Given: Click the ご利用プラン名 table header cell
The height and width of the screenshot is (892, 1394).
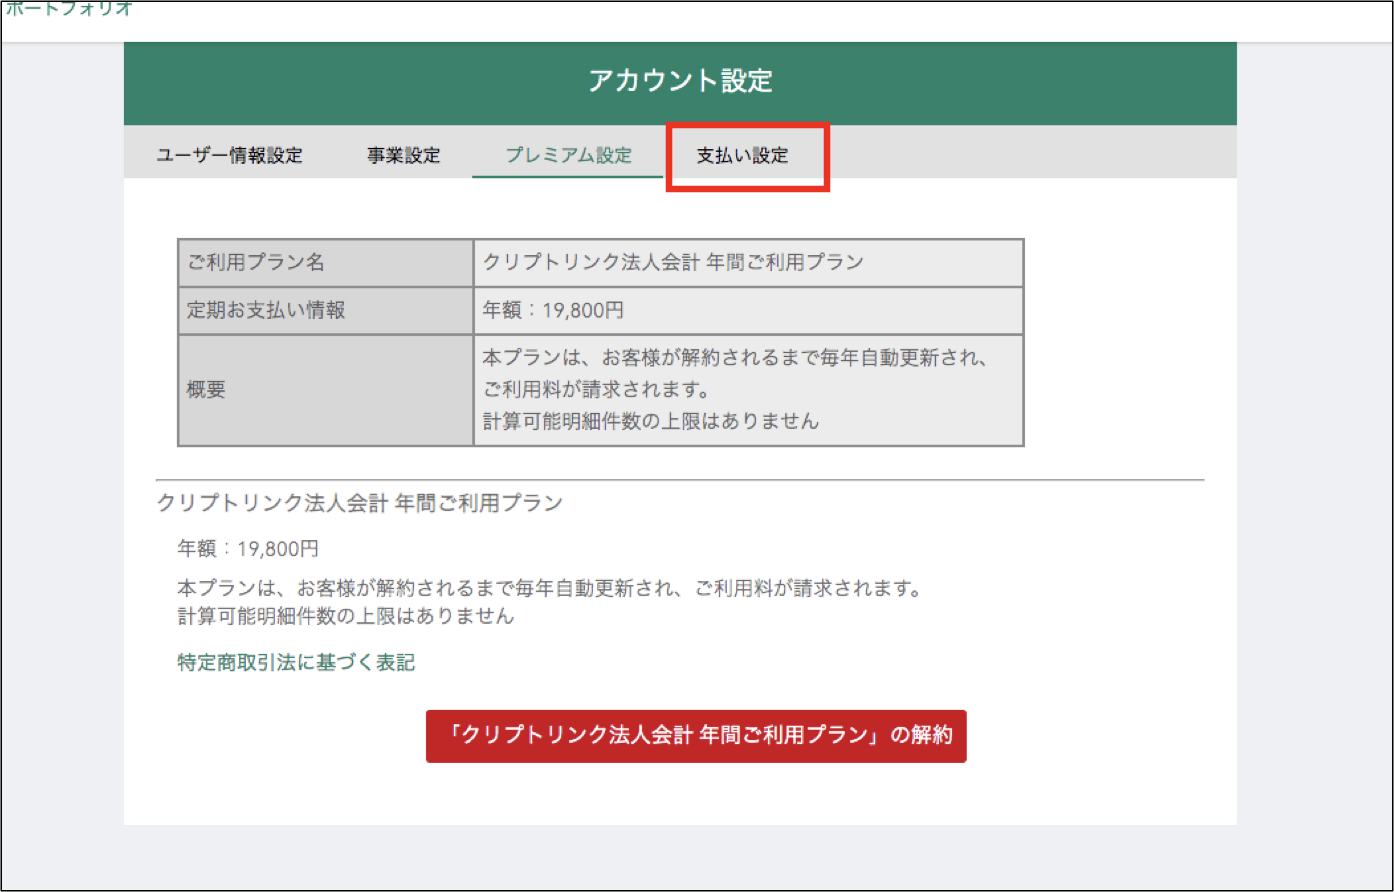Looking at the screenshot, I should (x=326, y=263).
